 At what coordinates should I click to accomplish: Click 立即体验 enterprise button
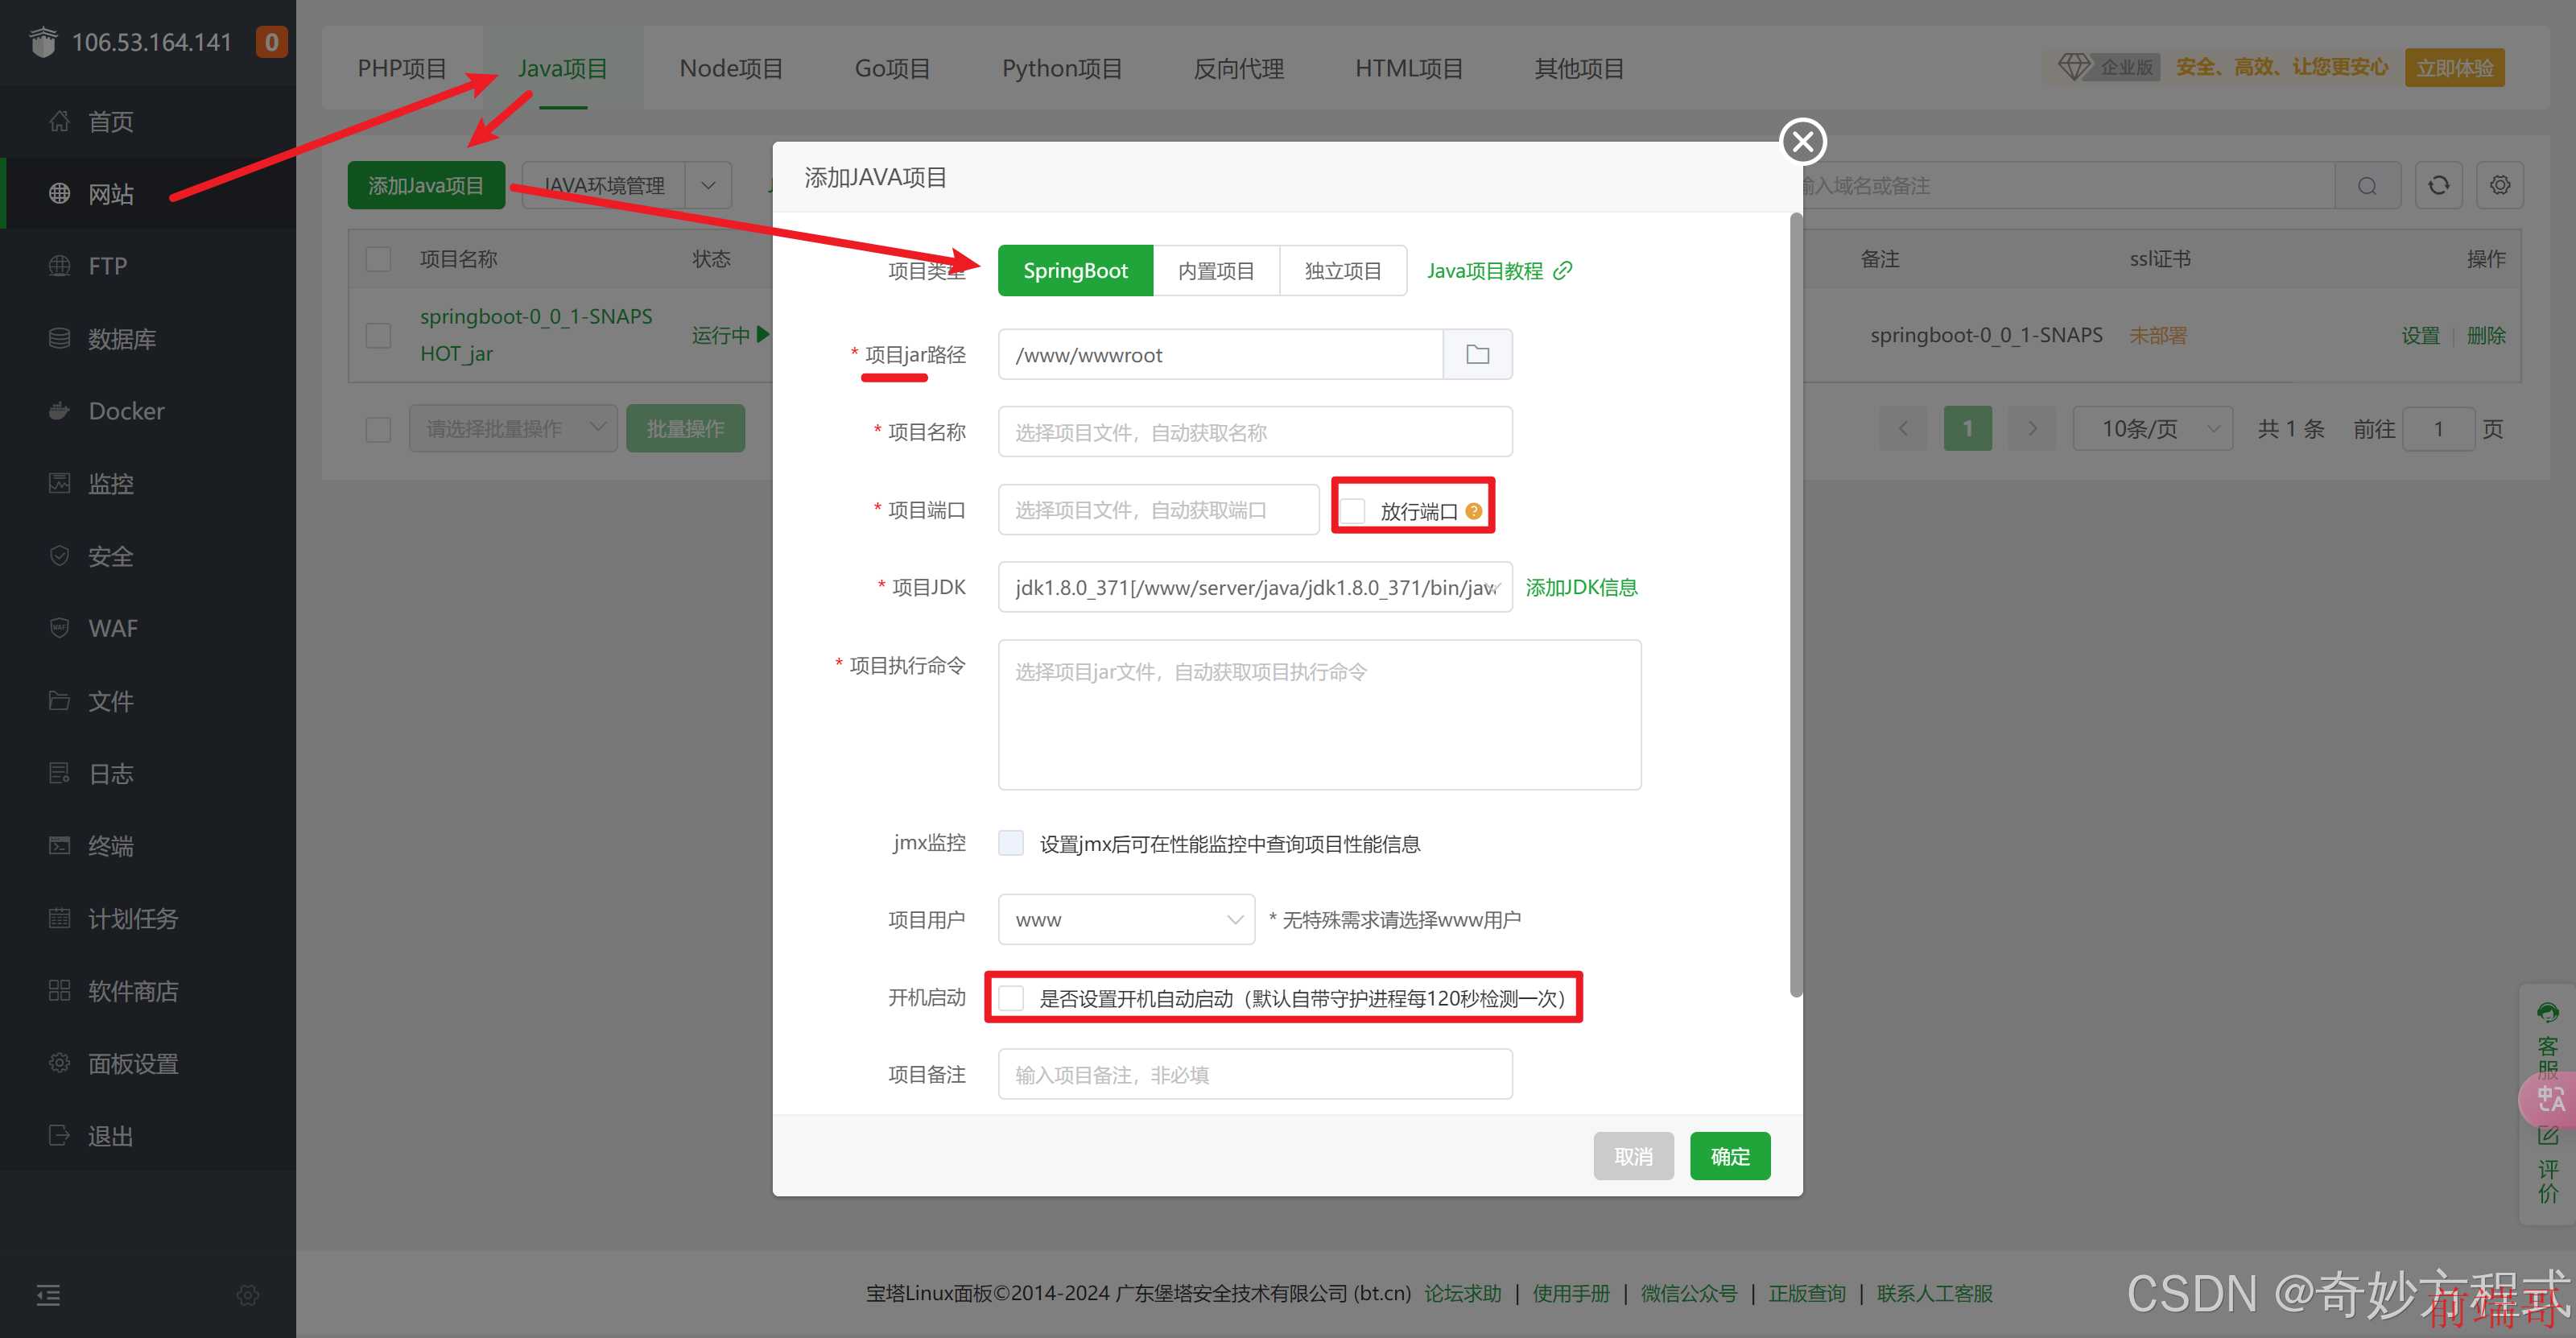(2454, 68)
